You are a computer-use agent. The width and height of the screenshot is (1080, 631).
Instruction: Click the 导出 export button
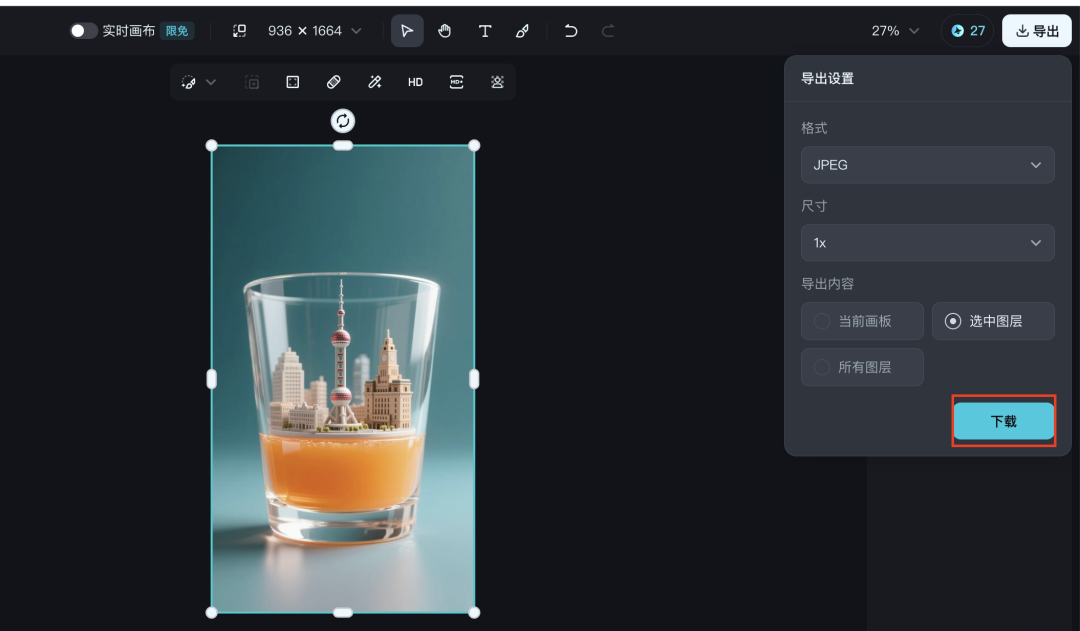(1037, 31)
